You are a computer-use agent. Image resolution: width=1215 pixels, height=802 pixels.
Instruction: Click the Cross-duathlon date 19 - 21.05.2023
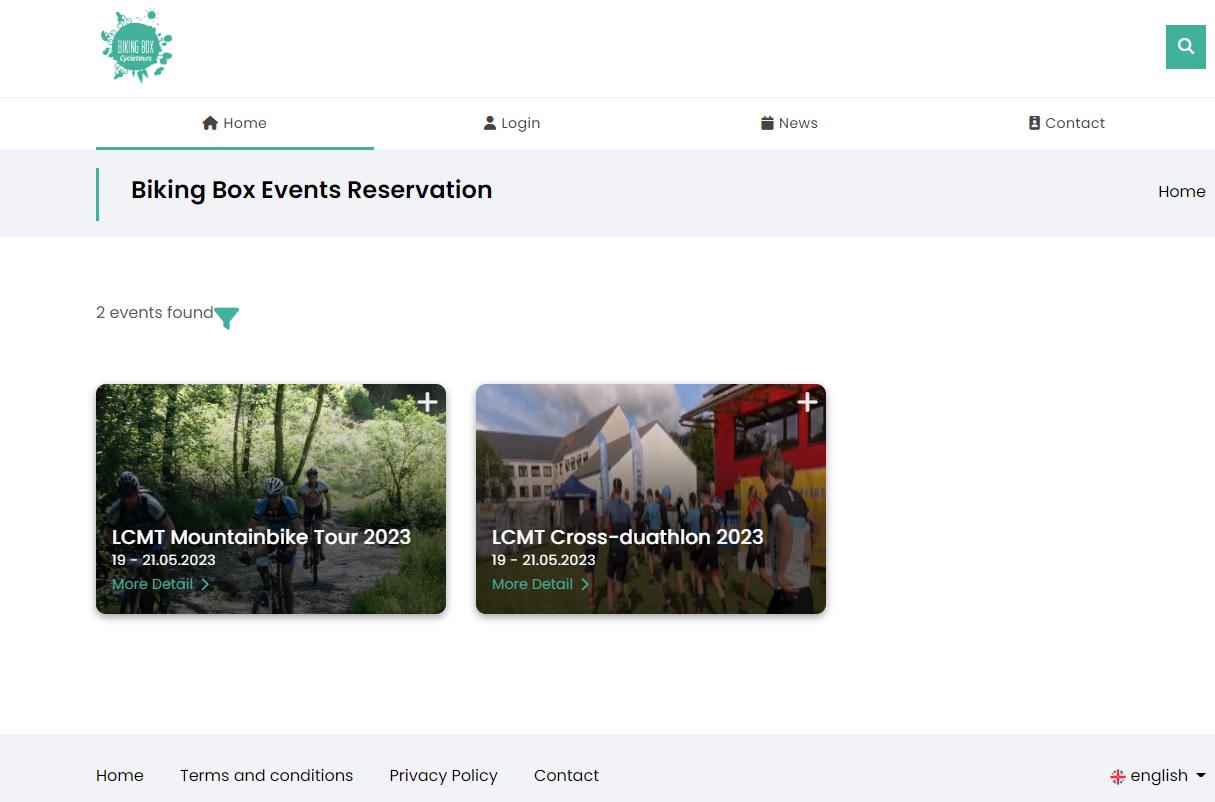pyautogui.click(x=544, y=560)
